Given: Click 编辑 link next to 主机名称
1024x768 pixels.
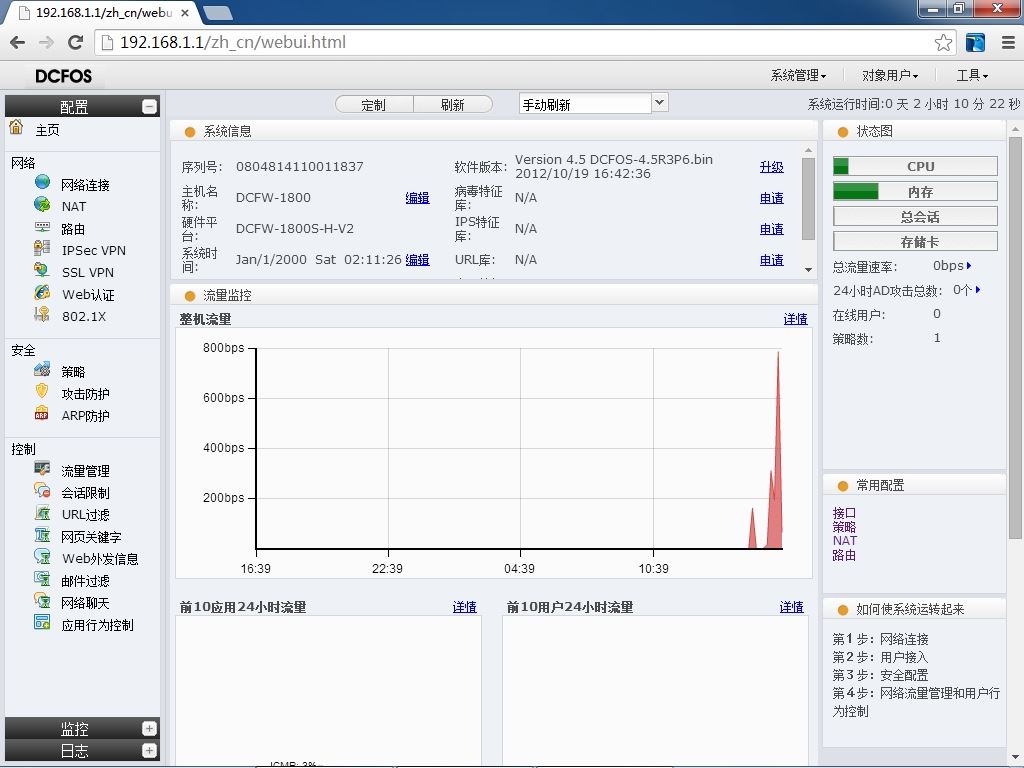Looking at the screenshot, I should [x=417, y=198].
